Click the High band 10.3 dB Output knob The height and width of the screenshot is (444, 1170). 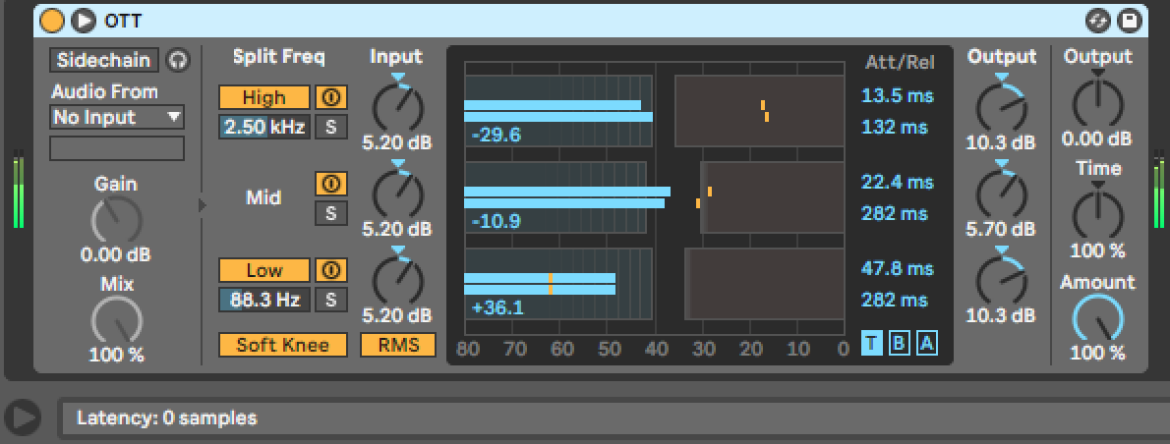1001,107
